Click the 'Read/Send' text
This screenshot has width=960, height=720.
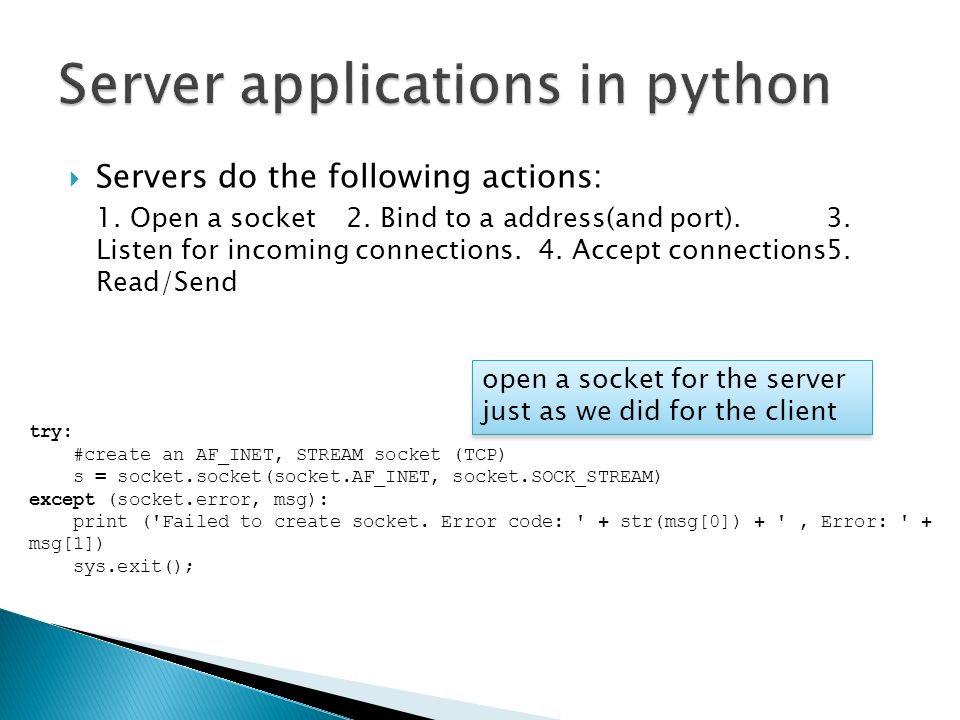pos(167,282)
